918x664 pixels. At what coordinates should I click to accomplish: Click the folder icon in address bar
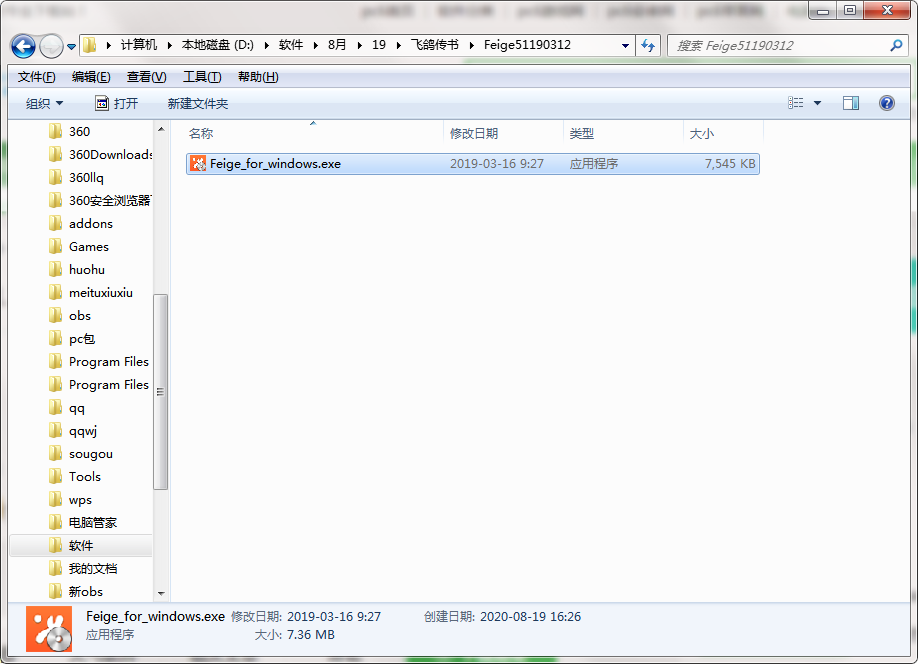click(90, 45)
